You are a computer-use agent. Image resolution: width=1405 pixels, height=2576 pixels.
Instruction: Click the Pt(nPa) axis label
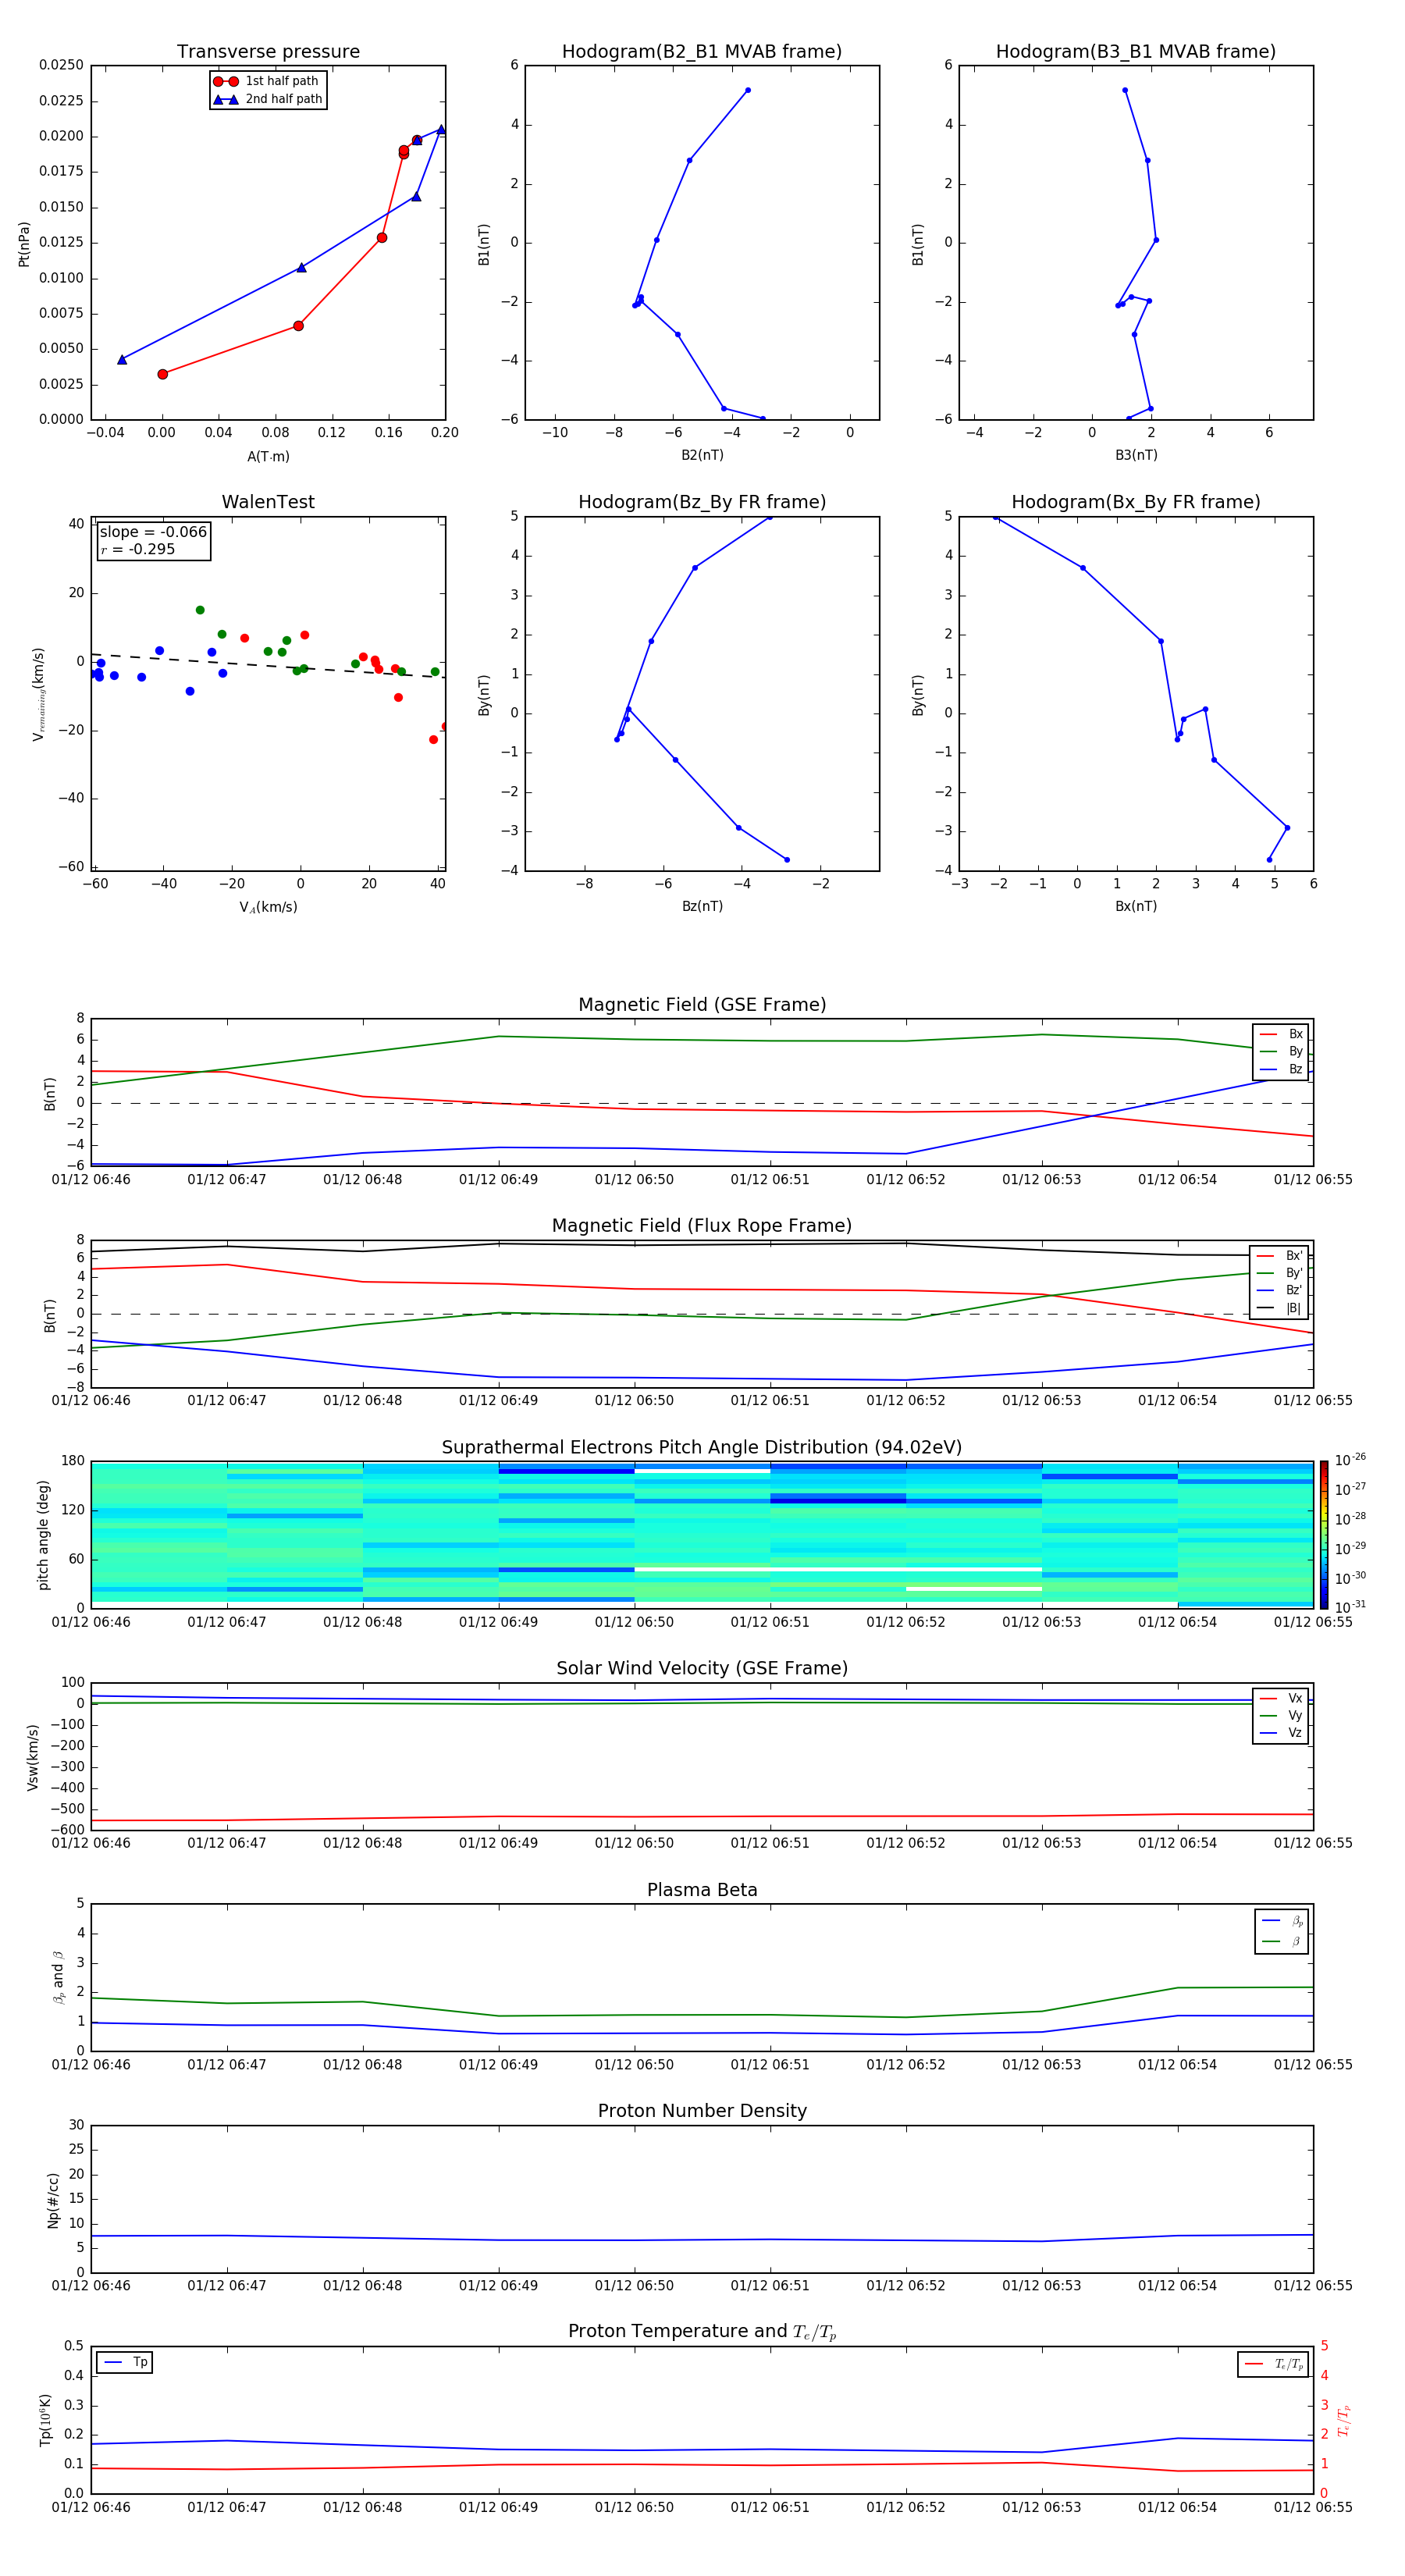click(24, 243)
